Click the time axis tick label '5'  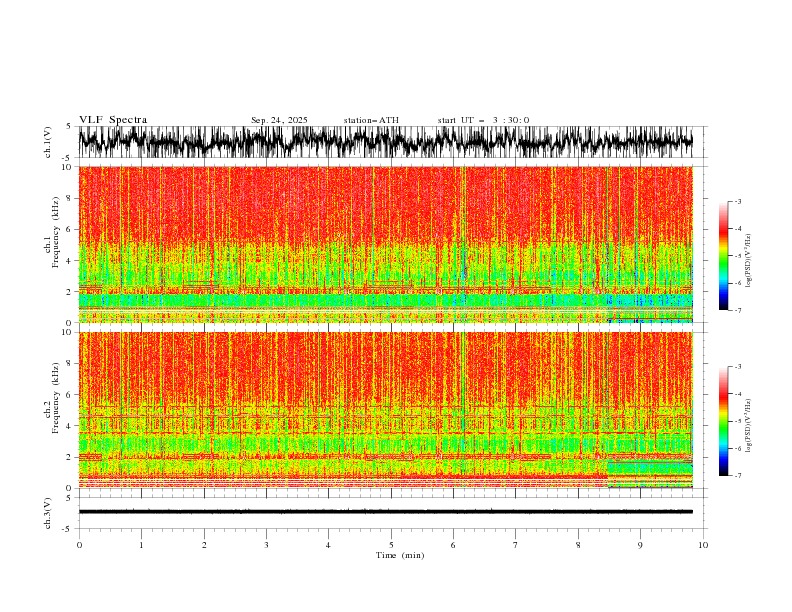click(x=391, y=545)
